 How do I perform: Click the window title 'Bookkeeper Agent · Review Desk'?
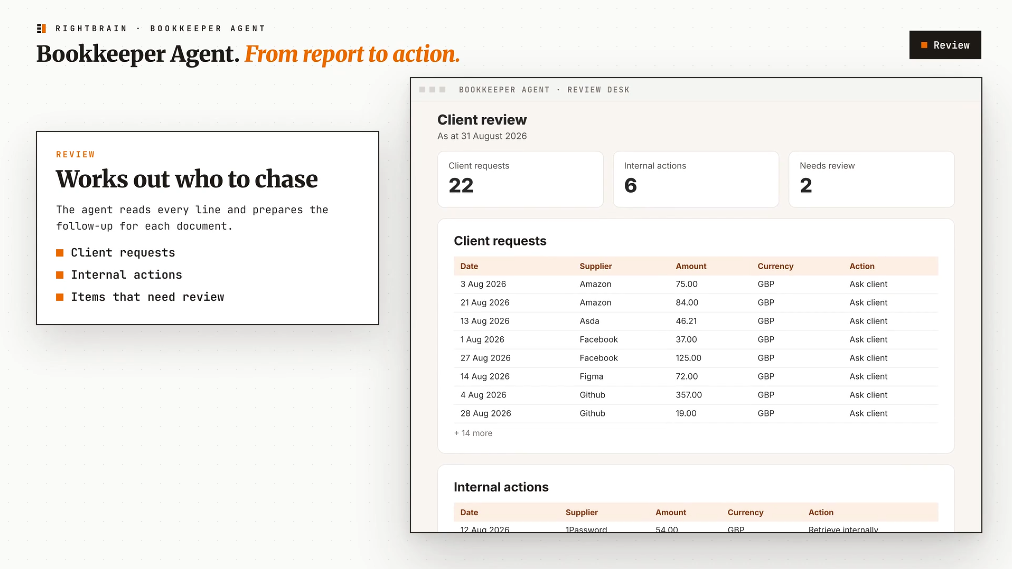click(544, 90)
